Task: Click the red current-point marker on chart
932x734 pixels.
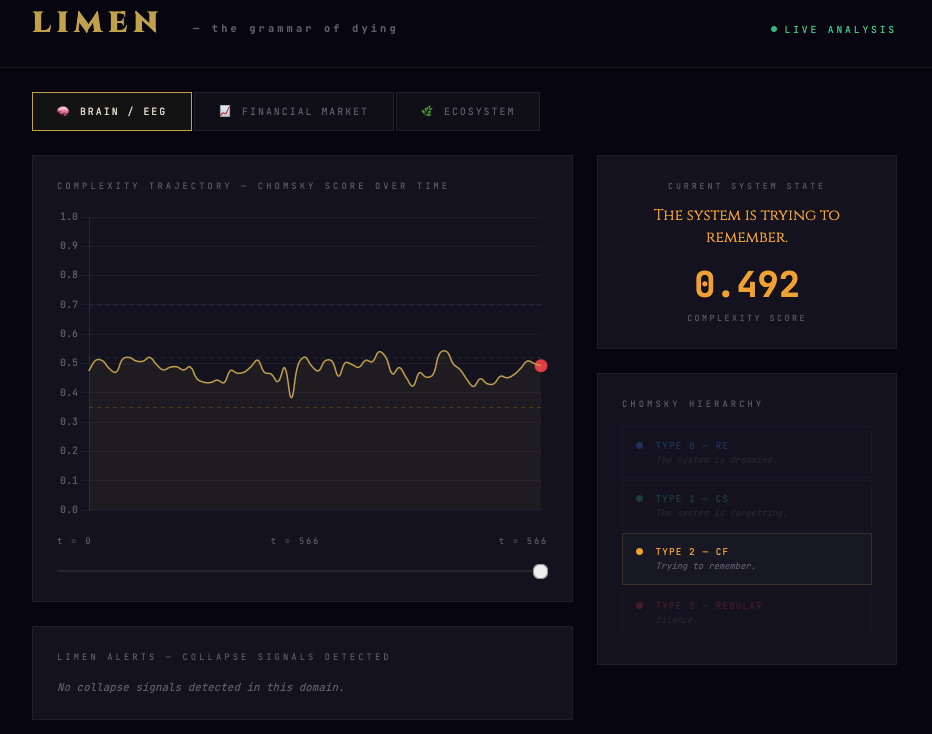Action: tap(541, 366)
